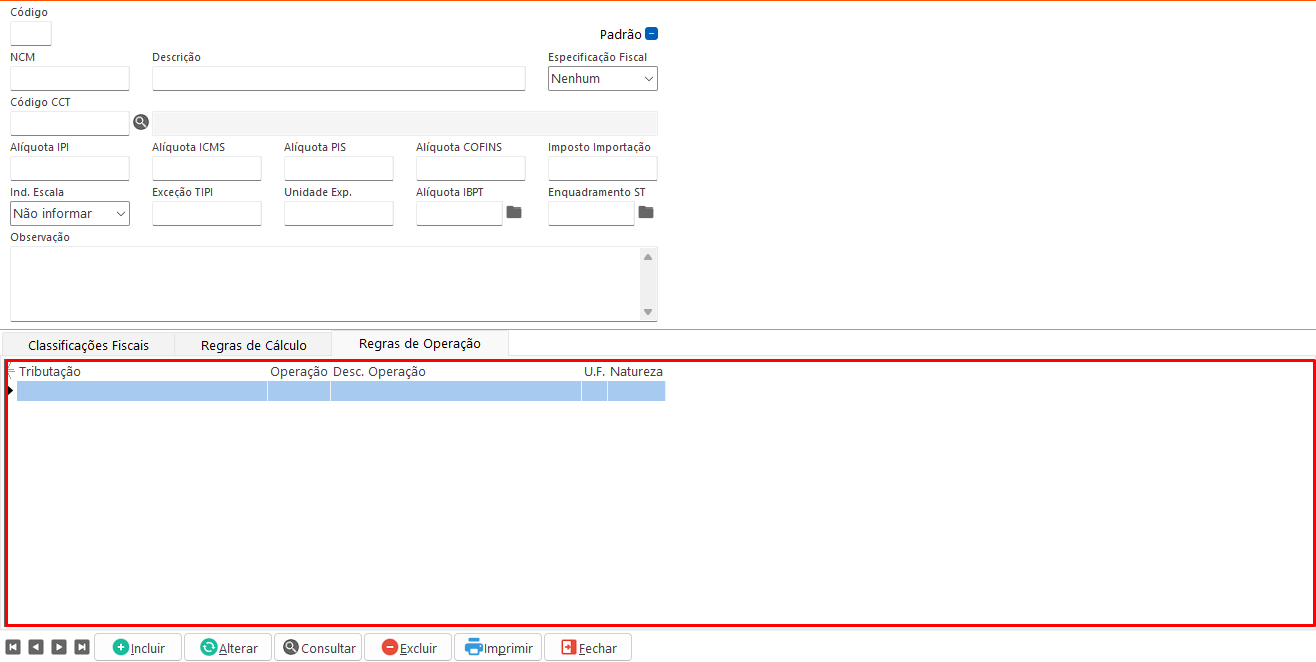This screenshot has height=662, width=1316.
Task: Click the Alterar button
Action: tap(228, 648)
